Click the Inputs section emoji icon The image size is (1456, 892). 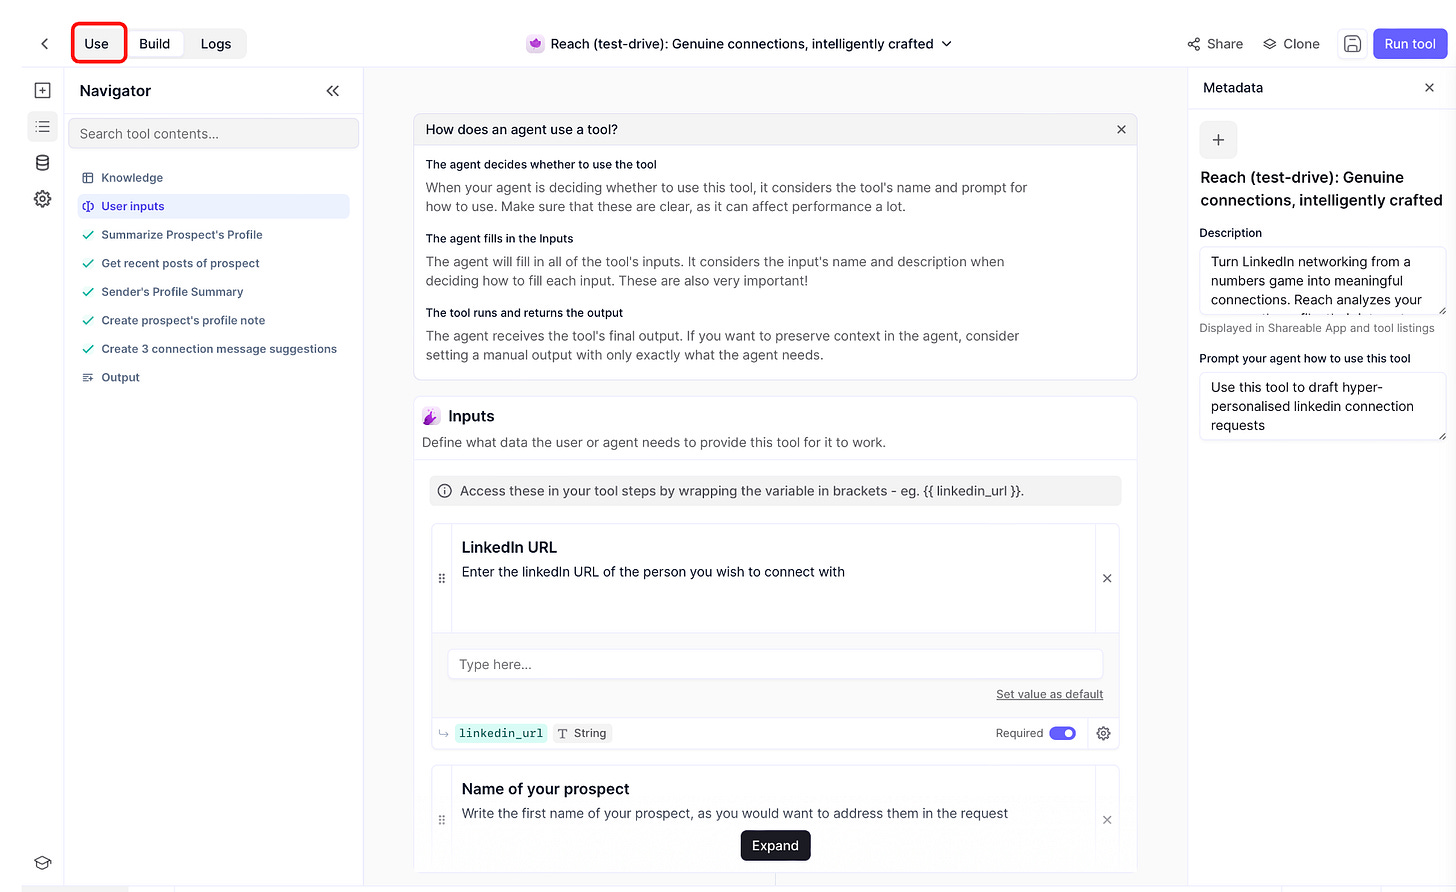(431, 417)
